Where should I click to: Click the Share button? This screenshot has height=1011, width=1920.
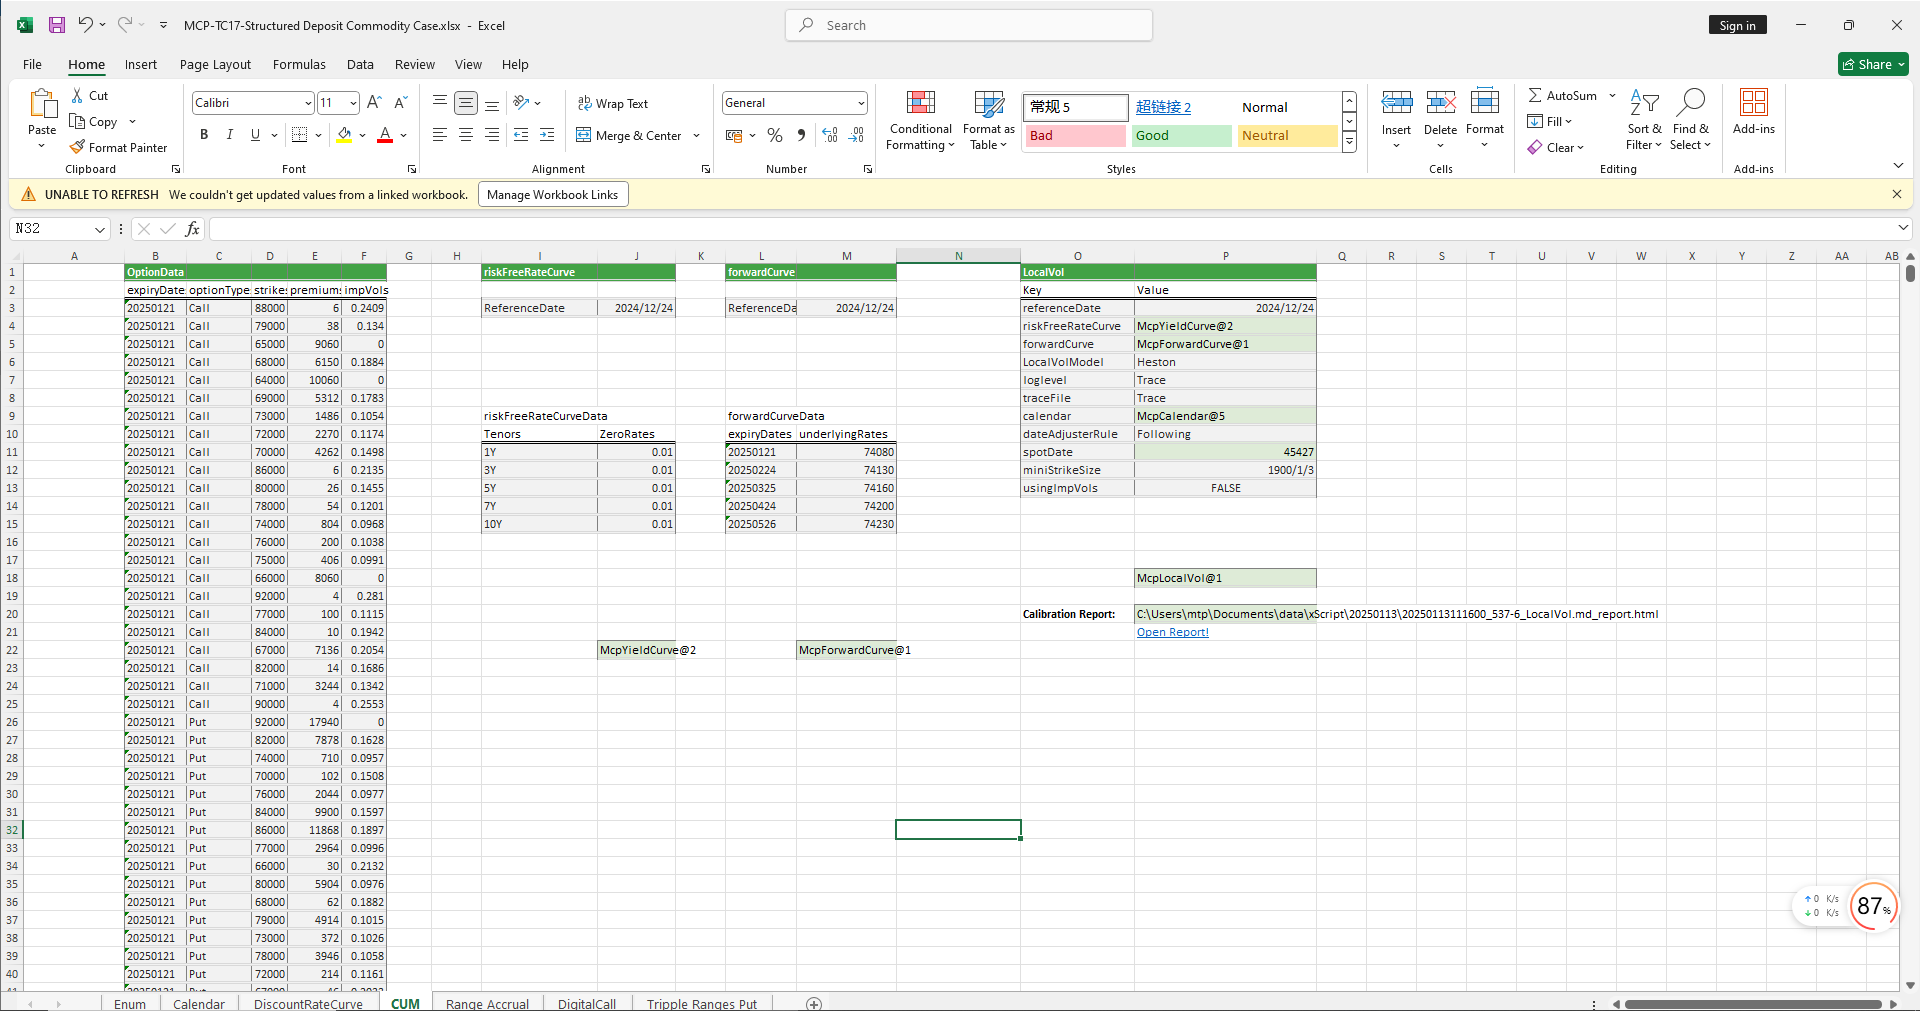click(1873, 64)
